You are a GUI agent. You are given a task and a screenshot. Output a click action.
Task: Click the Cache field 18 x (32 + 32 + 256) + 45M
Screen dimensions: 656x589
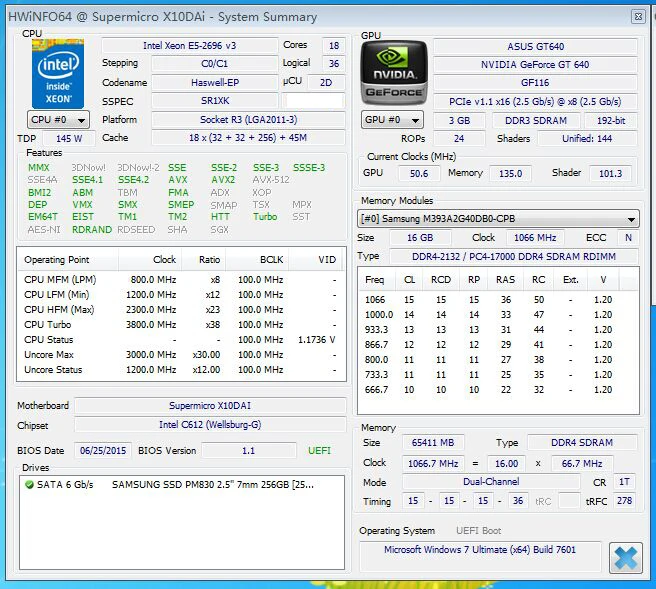tap(249, 138)
